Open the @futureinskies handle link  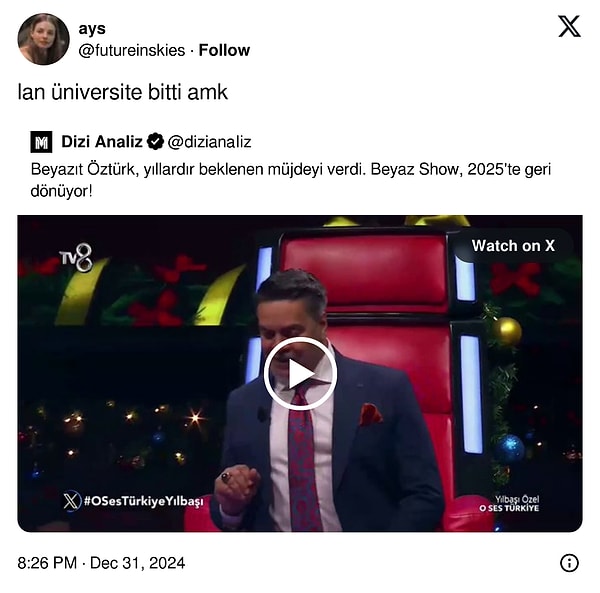132,50
